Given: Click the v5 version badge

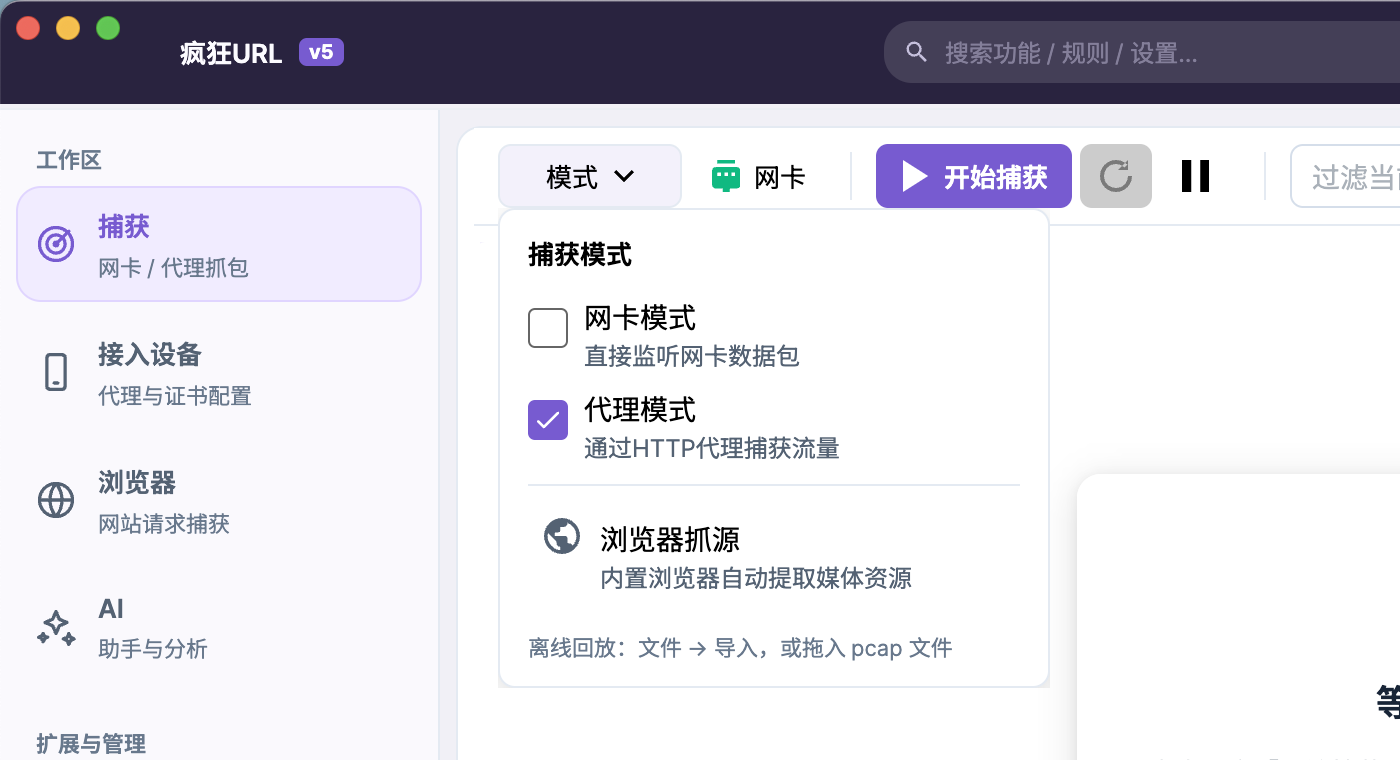Looking at the screenshot, I should [x=321, y=52].
